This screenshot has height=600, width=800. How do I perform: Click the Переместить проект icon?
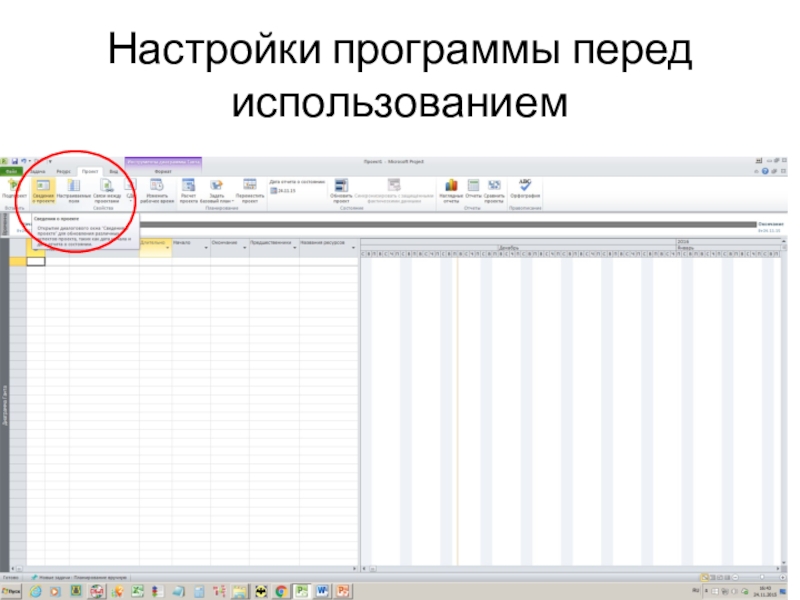(x=249, y=191)
